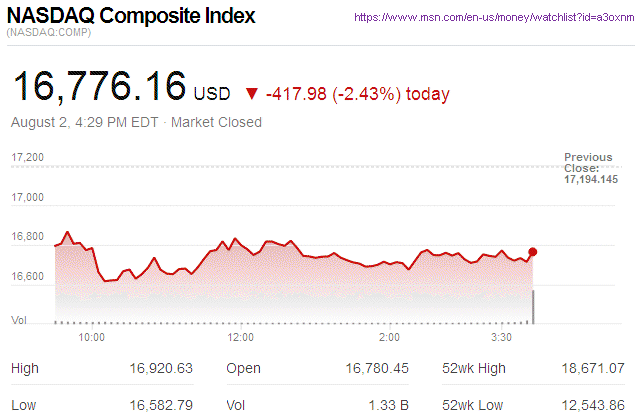Click the 12:00 time axis label

point(241,338)
